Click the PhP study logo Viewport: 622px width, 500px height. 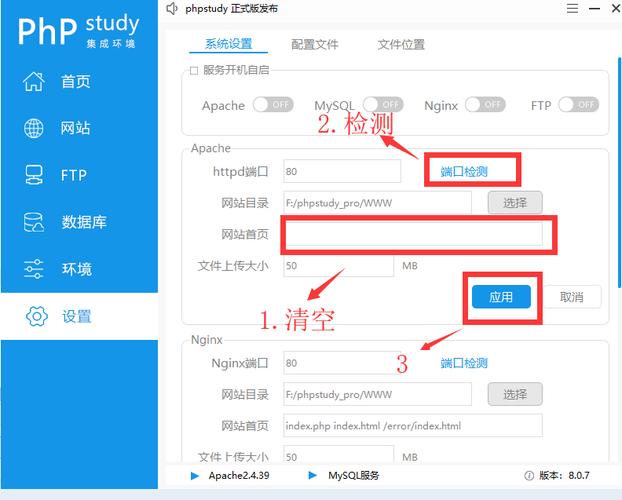[78, 31]
